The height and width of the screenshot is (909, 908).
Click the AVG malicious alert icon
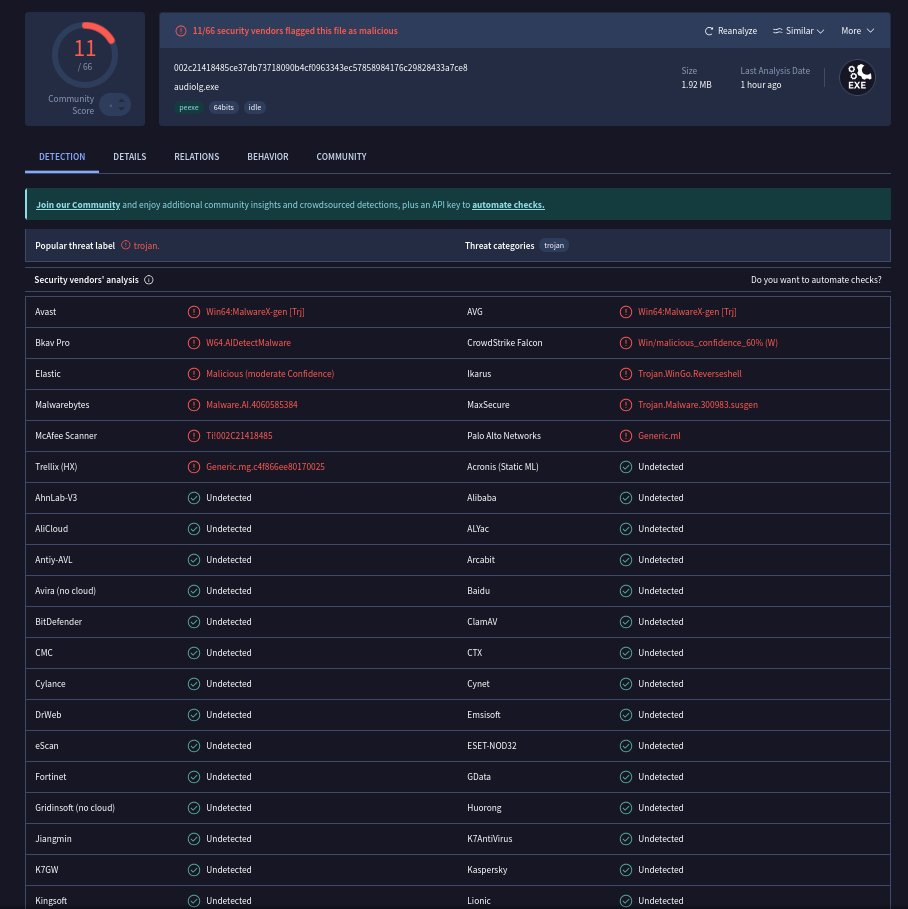click(626, 312)
